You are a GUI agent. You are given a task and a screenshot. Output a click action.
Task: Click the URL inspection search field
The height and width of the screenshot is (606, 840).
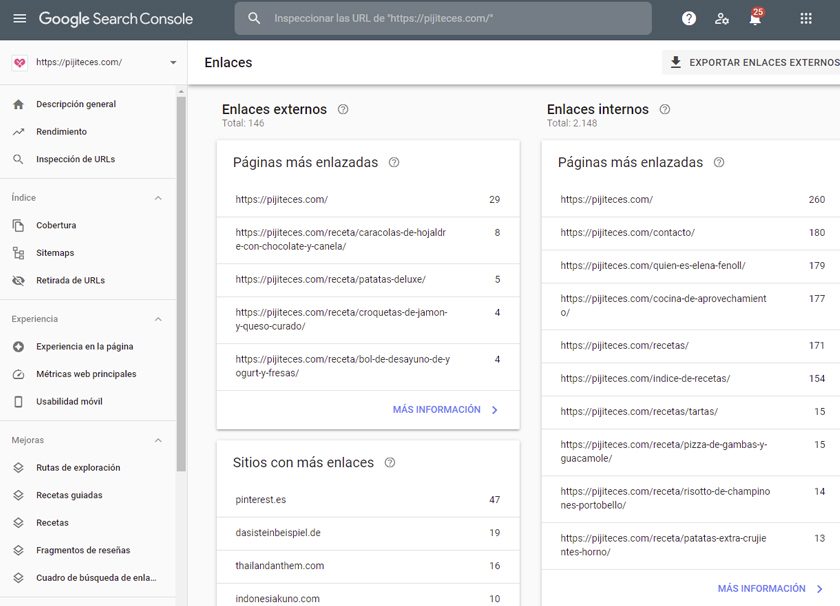(443, 18)
